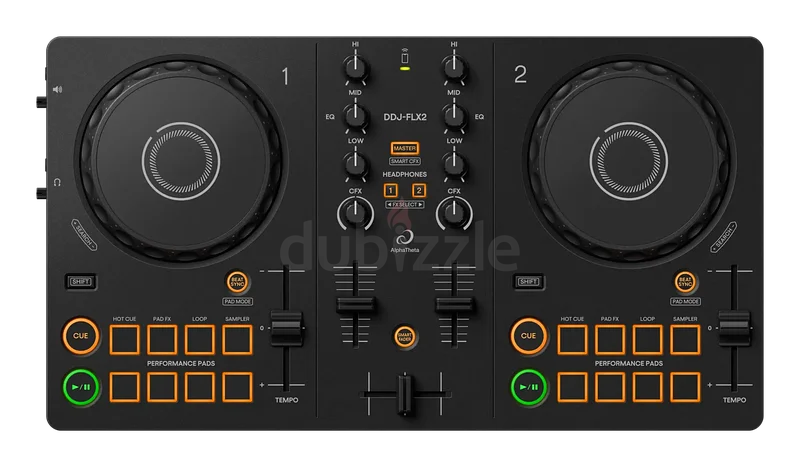The width and height of the screenshot is (800, 467).
Task: Tap deck 1 lower-row pad below PAD FX column
Action: click(x=162, y=387)
